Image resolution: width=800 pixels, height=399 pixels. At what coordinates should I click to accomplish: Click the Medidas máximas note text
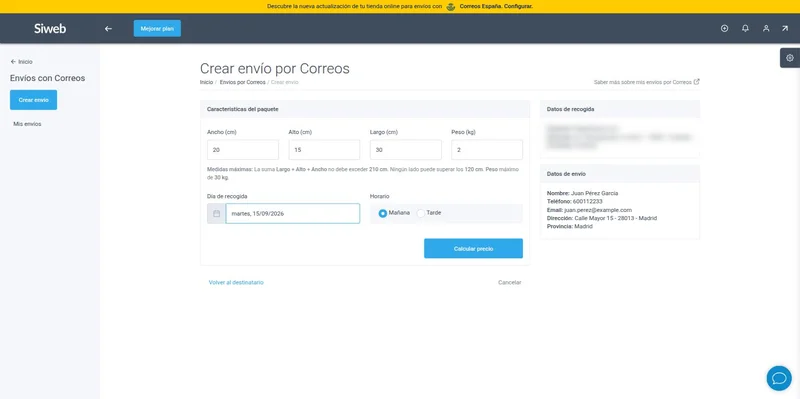[363, 173]
